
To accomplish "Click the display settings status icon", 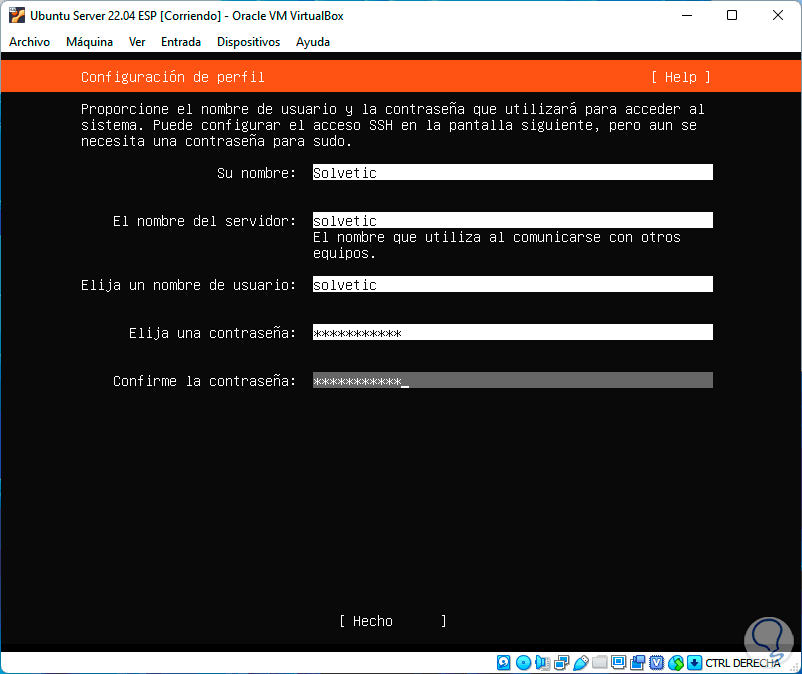I will tap(618, 663).
